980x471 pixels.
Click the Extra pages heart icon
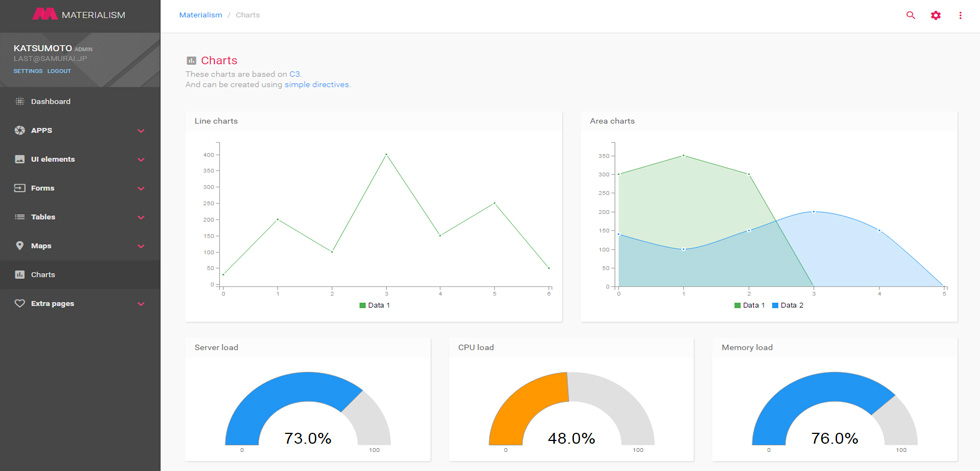pos(19,304)
